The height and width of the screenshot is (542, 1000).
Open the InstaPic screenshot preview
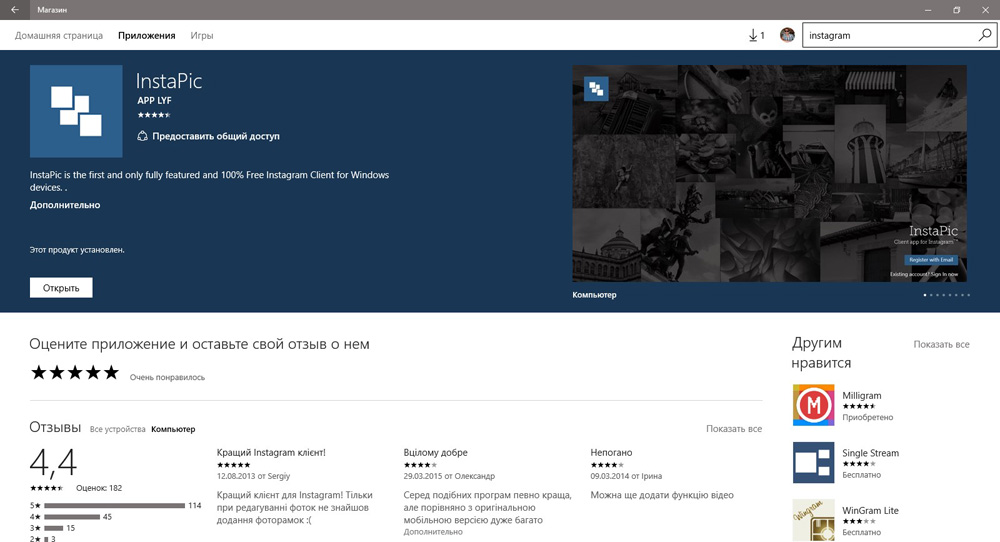[x=769, y=173]
